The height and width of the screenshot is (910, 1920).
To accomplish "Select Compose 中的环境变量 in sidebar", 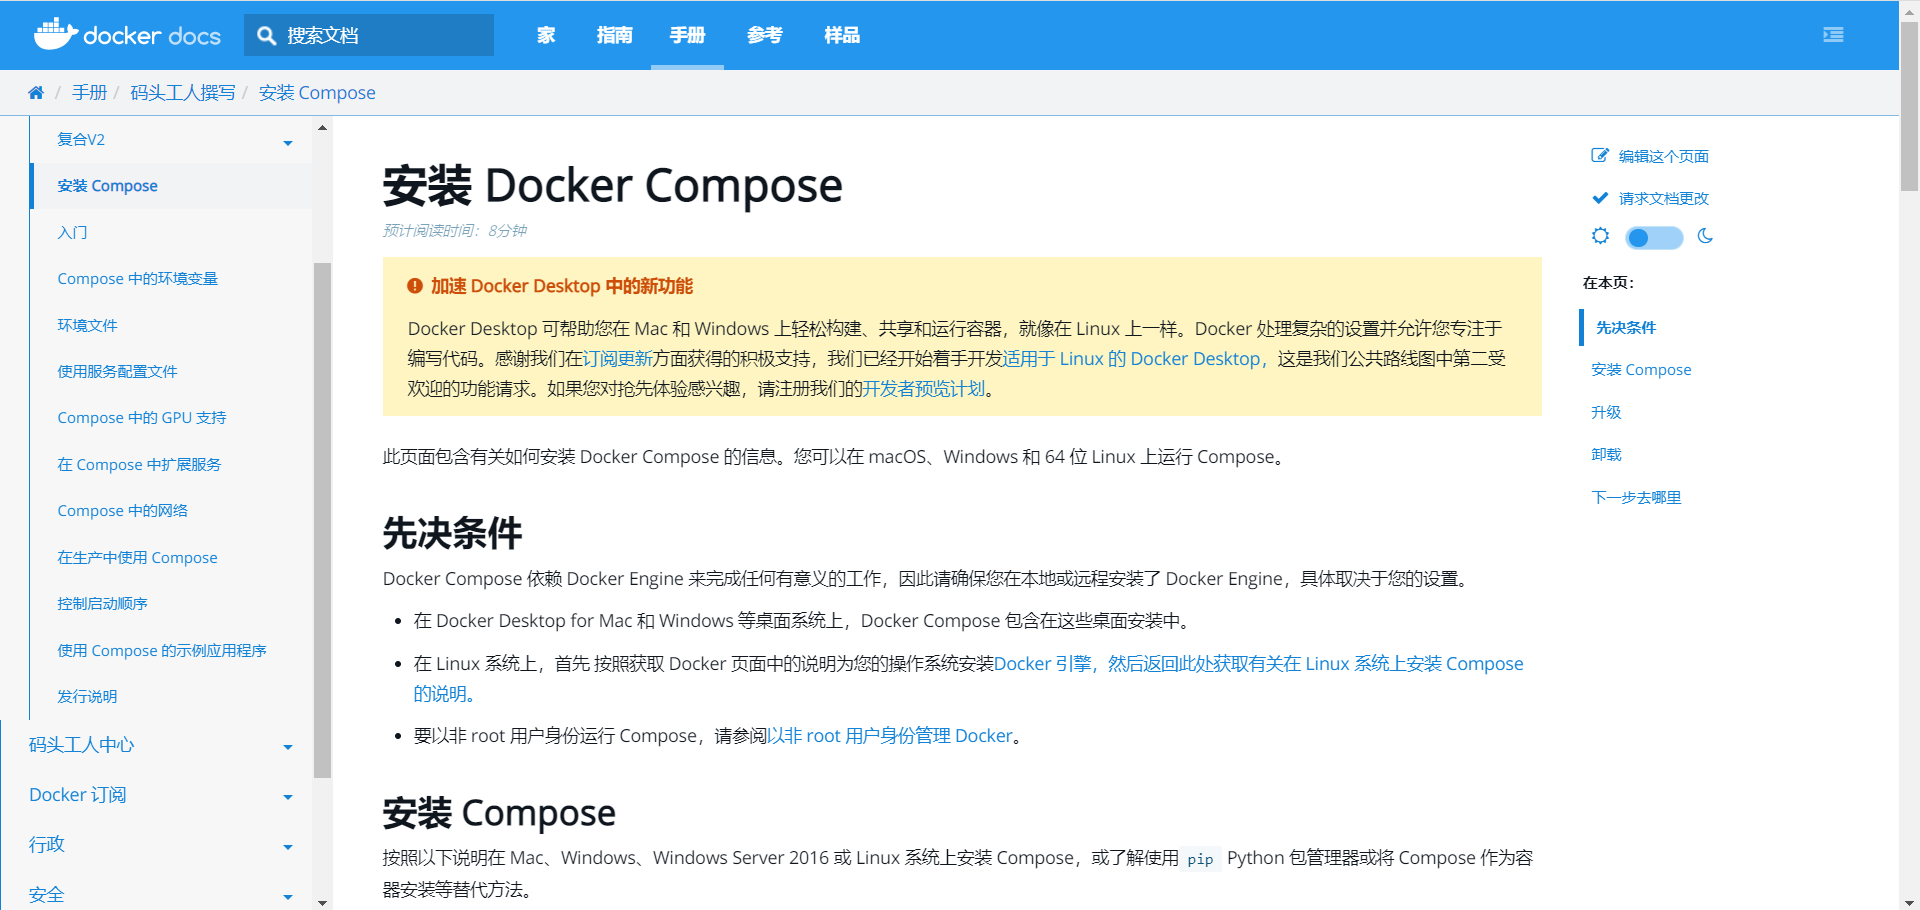I will pos(137,279).
